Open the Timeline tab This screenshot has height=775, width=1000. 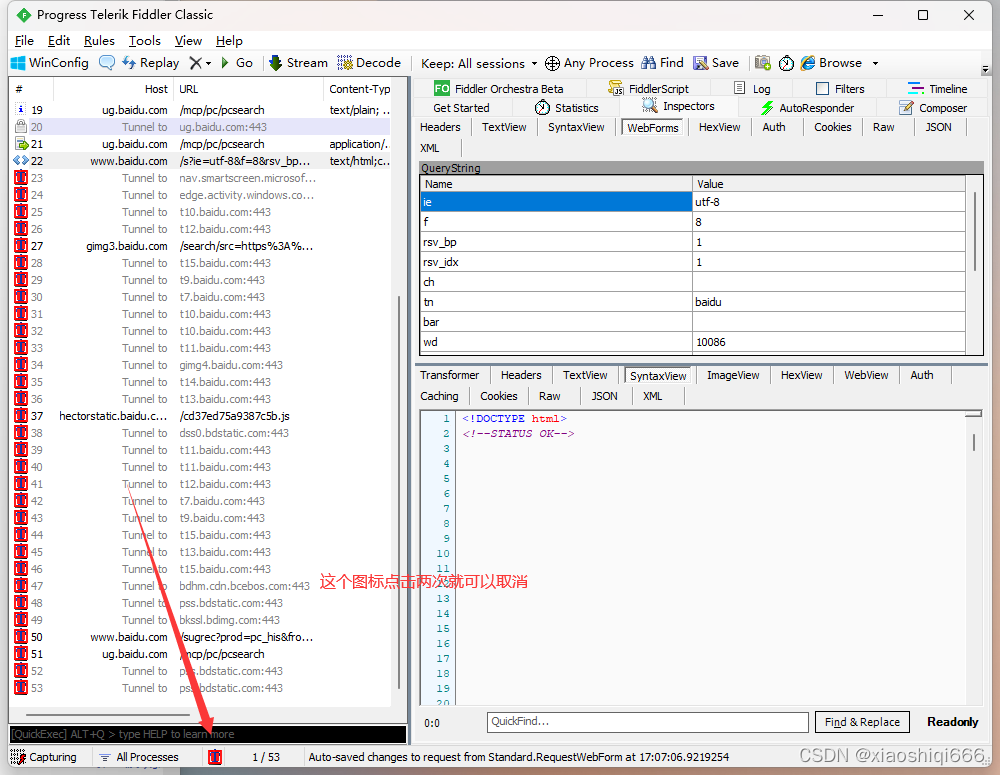pyautogui.click(x=938, y=89)
